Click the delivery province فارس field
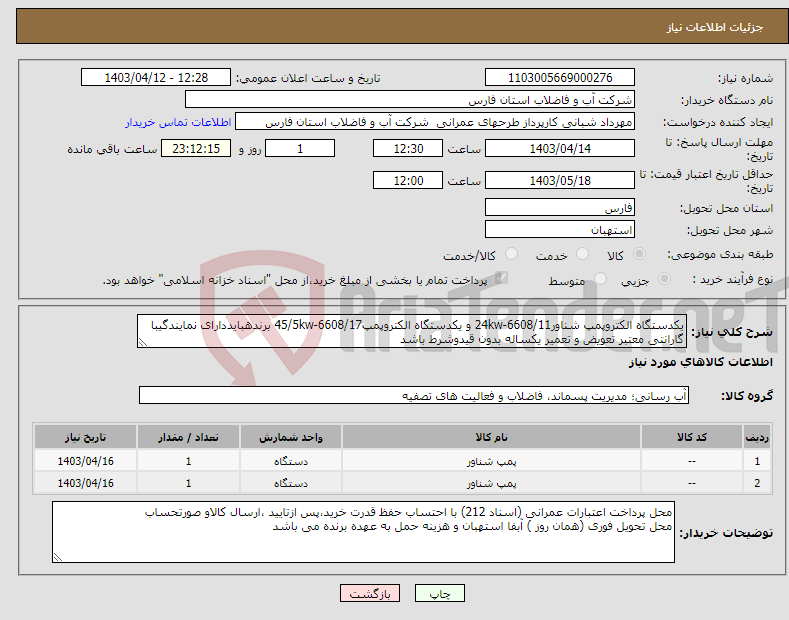 (x=560, y=207)
